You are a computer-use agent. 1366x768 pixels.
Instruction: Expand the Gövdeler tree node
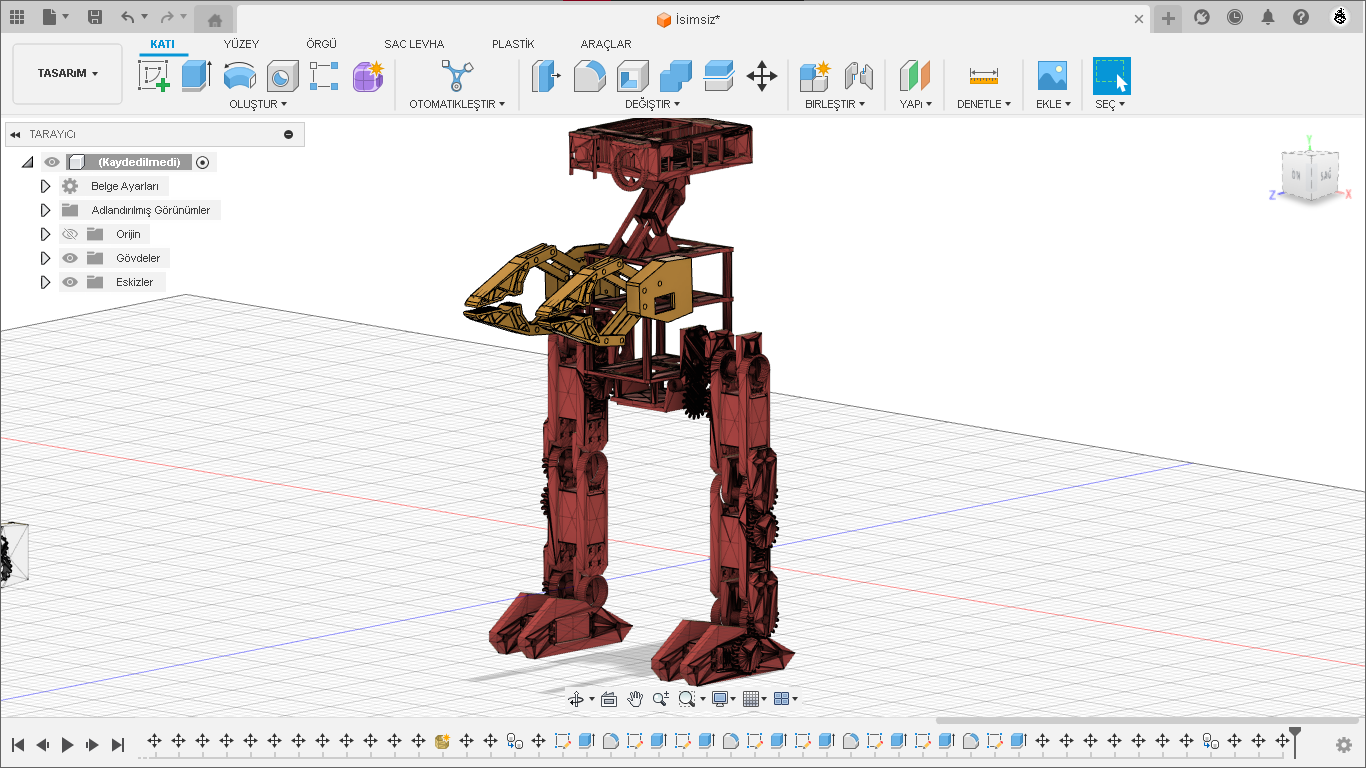45,258
